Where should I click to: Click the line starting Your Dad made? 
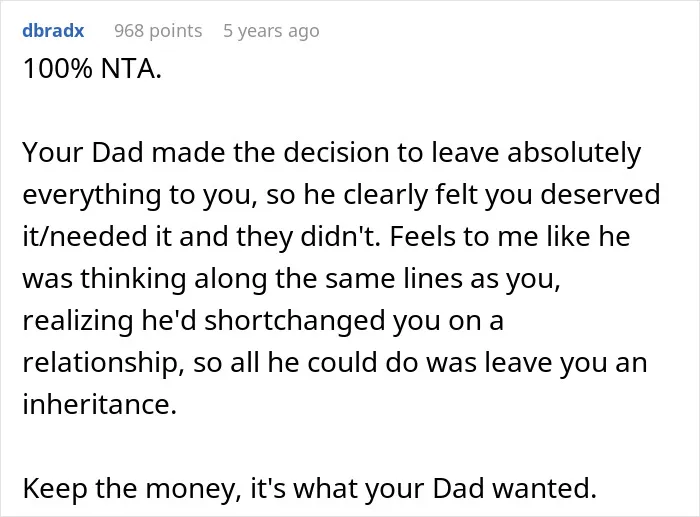pyautogui.click(x=332, y=153)
